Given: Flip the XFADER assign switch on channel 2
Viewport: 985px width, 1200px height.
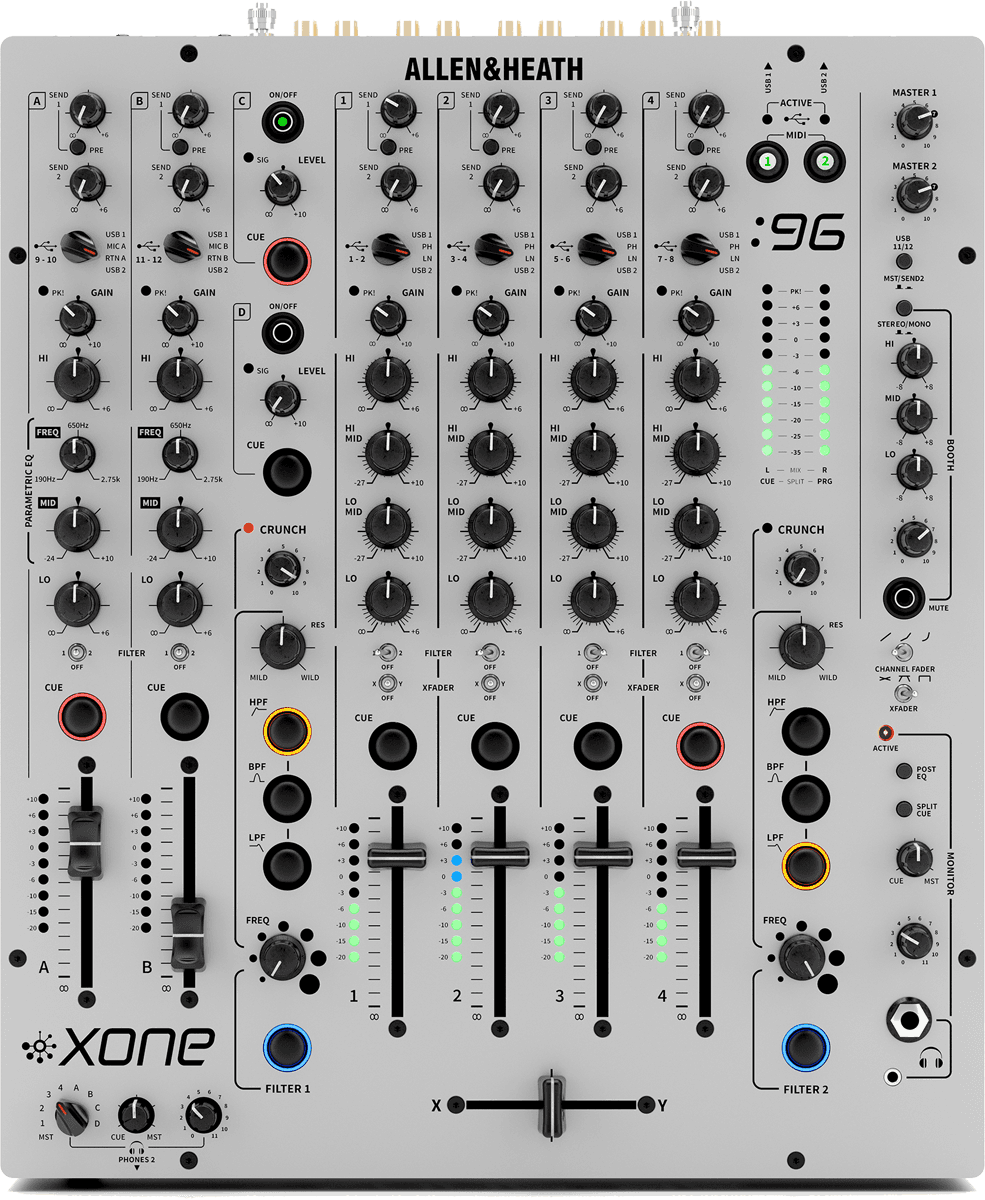Looking at the screenshot, I should pyautogui.click(x=490, y=684).
